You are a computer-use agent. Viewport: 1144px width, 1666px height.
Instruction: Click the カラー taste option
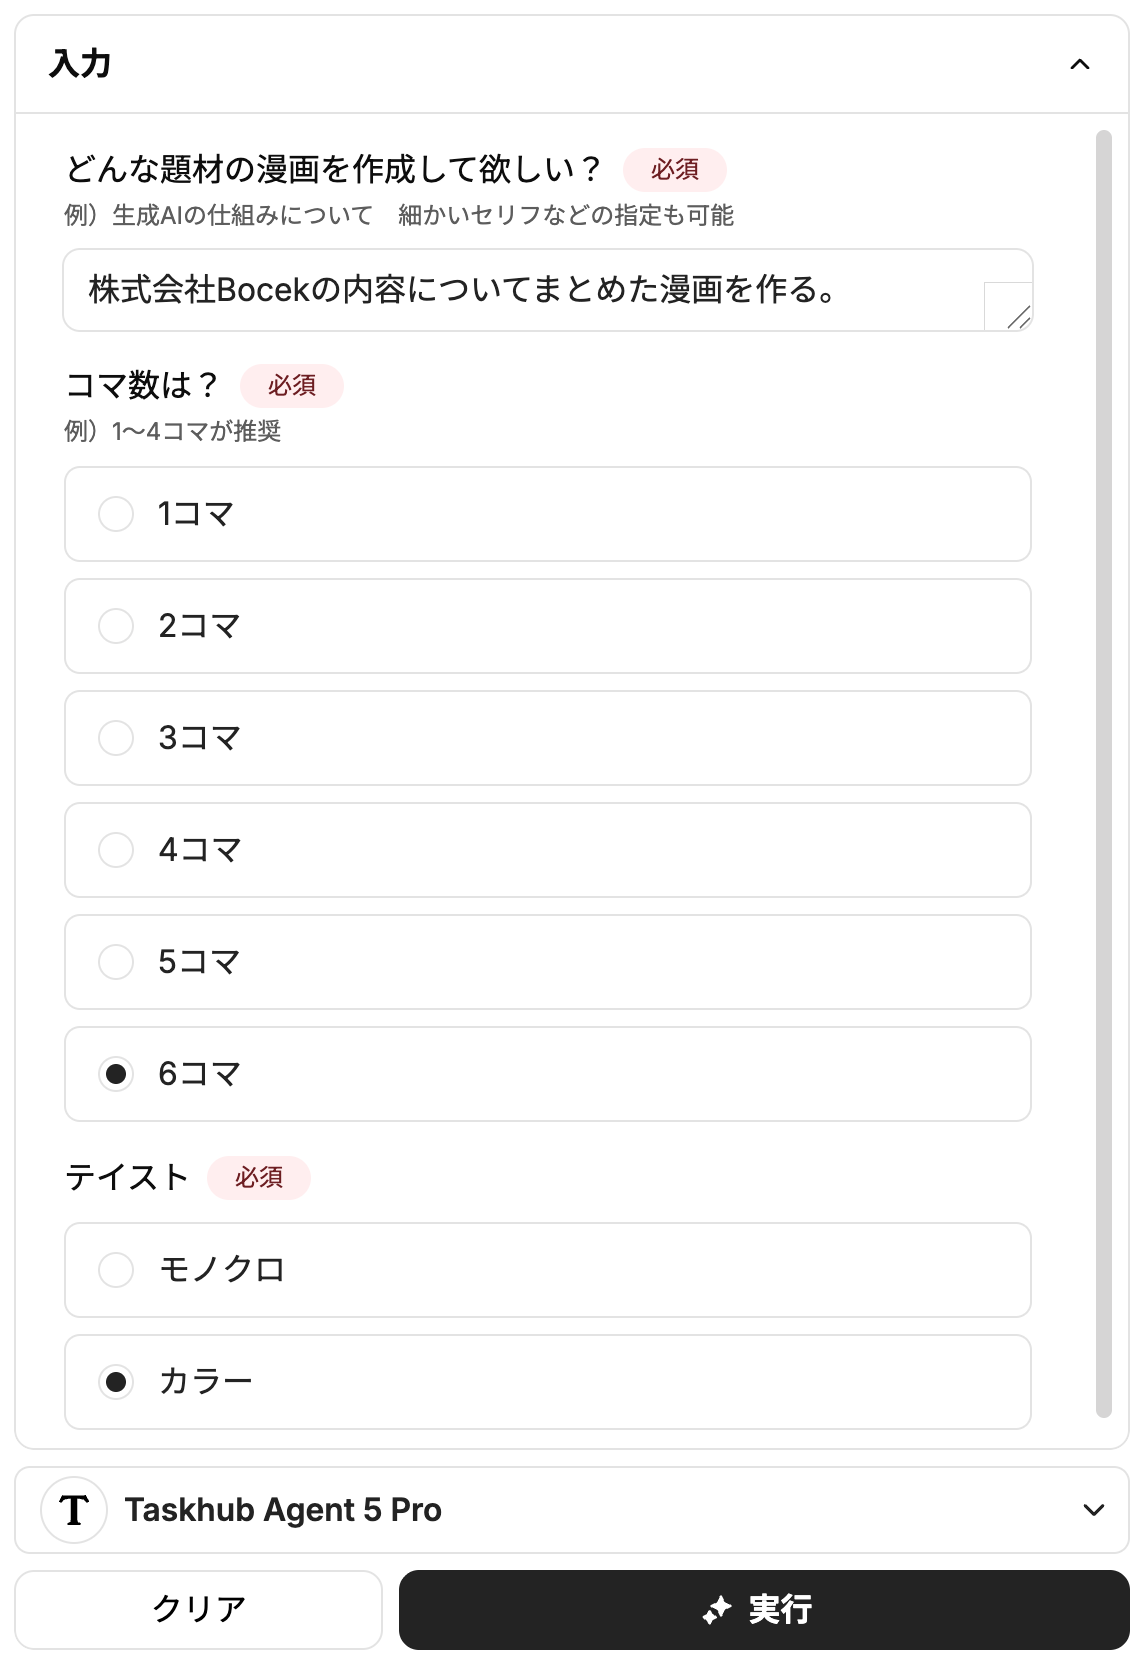[x=116, y=1382]
